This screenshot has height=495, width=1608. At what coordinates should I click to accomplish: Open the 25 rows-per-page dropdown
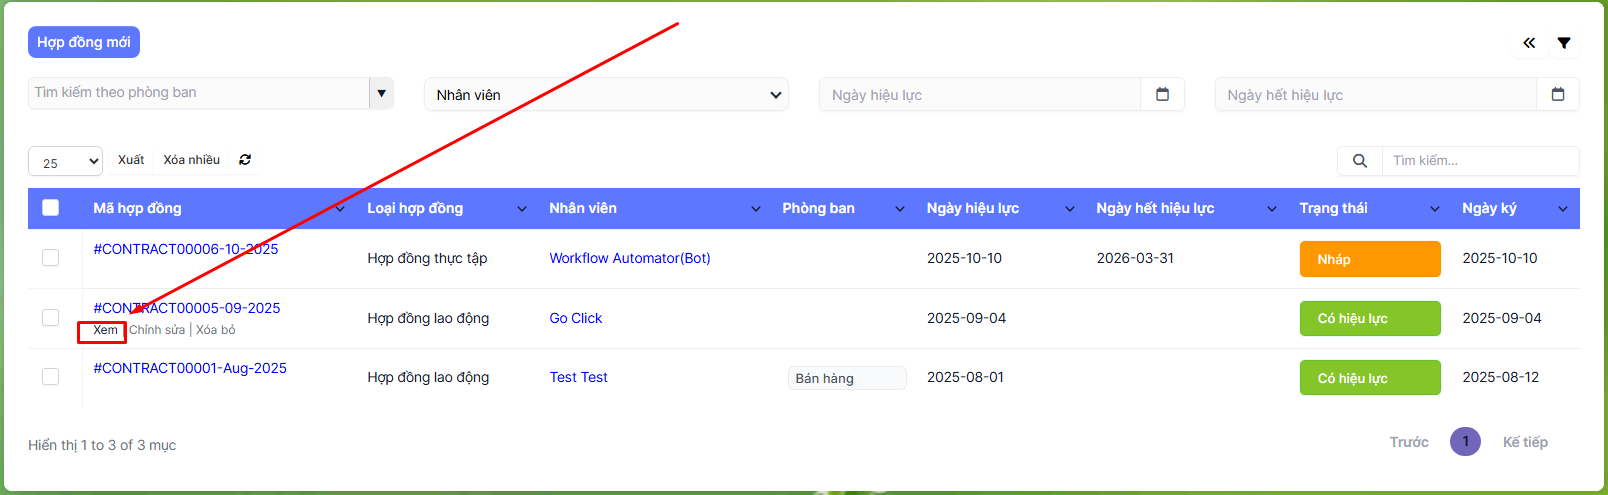(x=66, y=162)
